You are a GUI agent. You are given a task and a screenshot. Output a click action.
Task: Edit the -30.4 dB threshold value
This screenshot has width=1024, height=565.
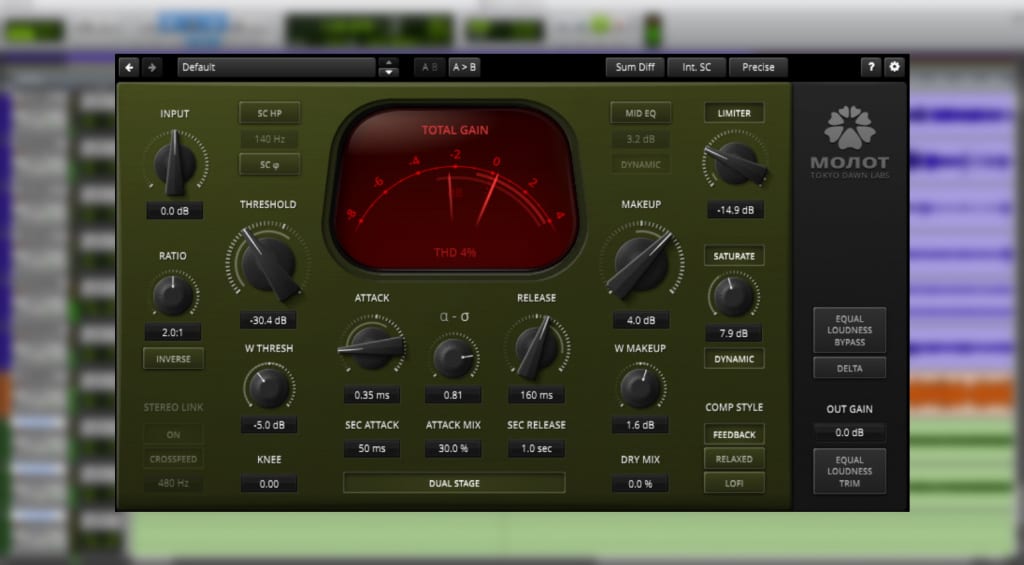tap(268, 320)
